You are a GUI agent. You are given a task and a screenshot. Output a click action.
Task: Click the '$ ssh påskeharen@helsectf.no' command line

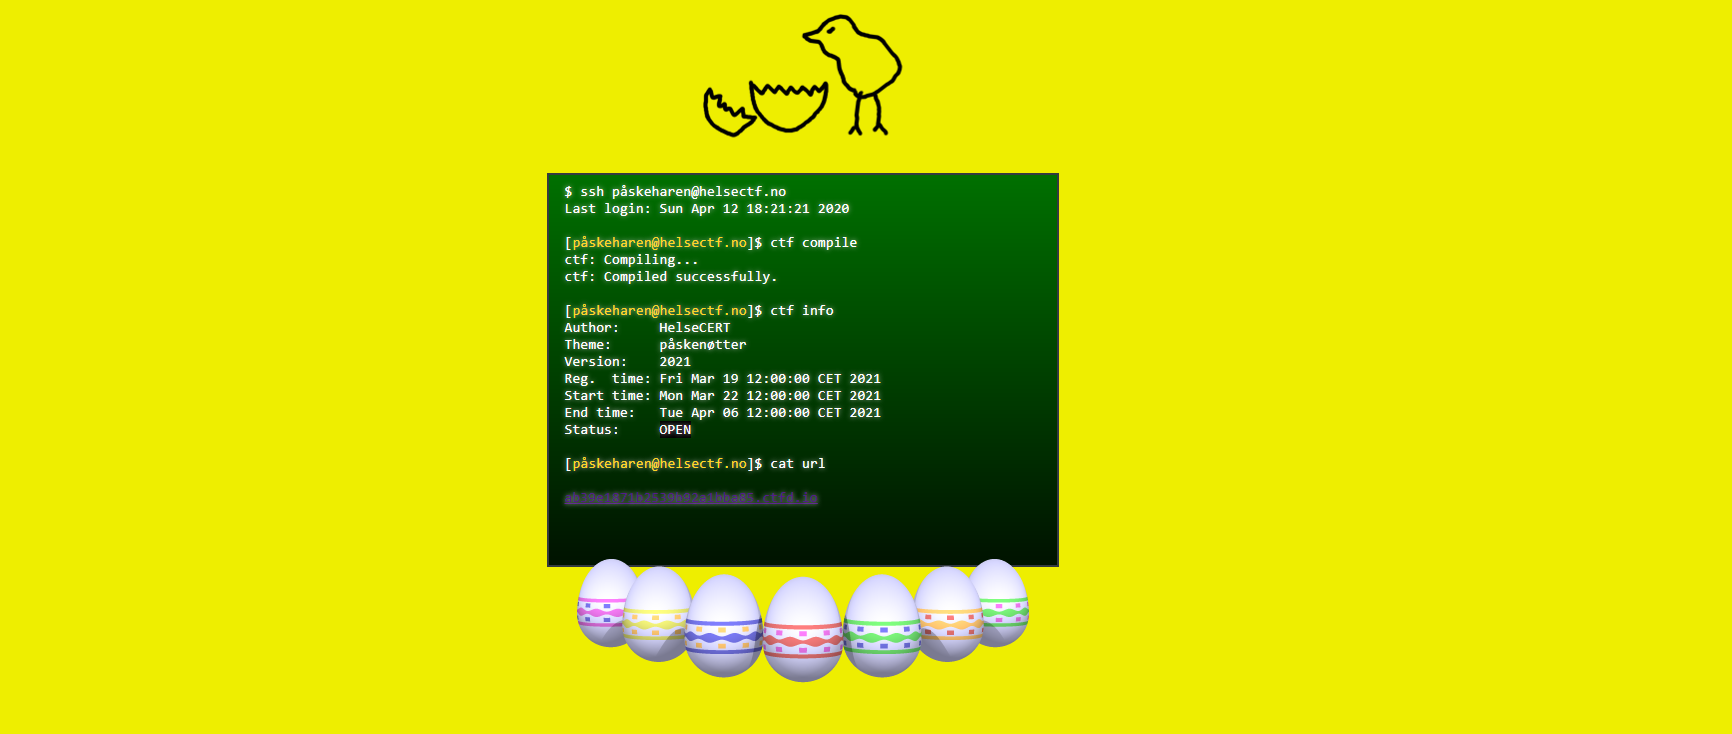coord(675,191)
